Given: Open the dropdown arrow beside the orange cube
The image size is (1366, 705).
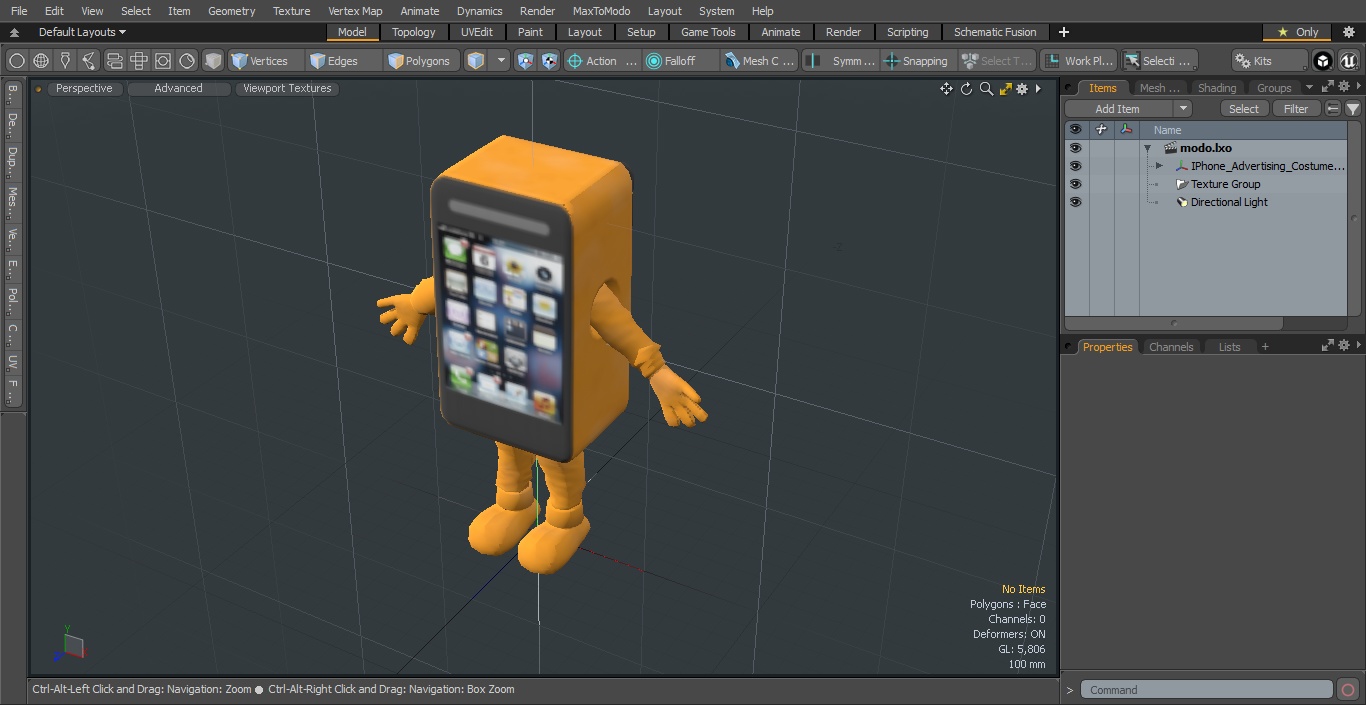Looking at the screenshot, I should click(x=501, y=61).
